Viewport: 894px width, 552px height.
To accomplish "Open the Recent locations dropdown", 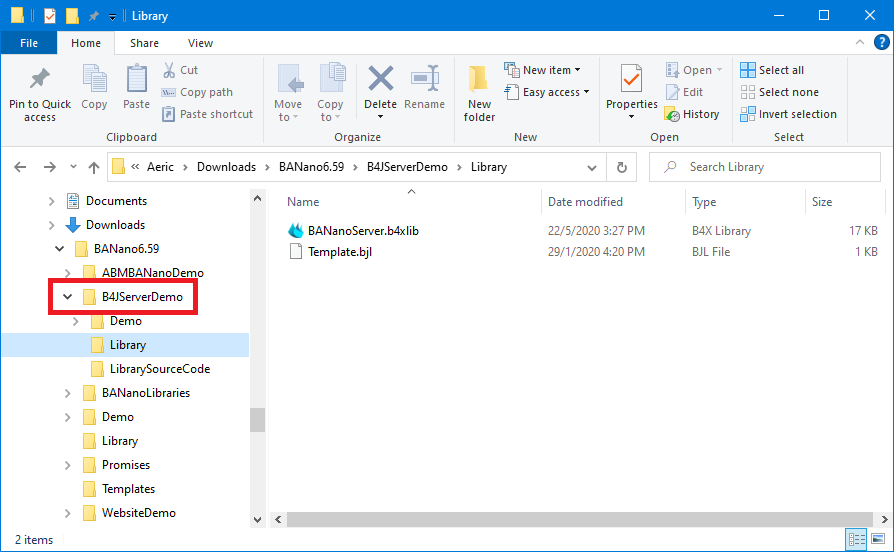I will click(73, 167).
